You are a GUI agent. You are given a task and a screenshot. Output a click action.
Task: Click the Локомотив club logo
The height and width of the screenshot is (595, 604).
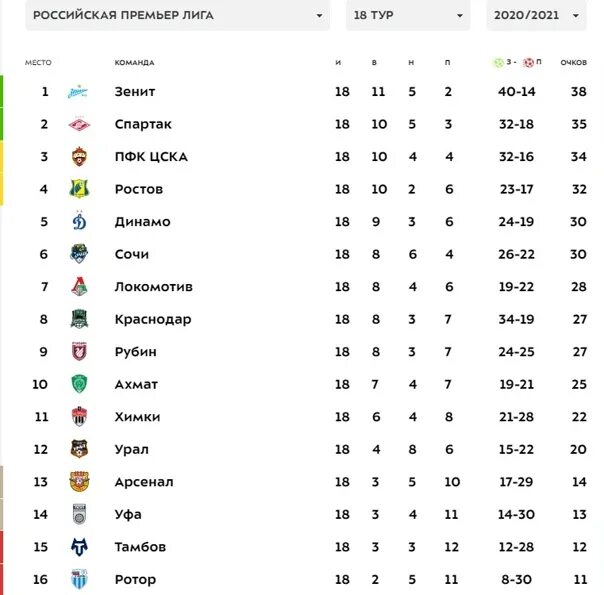point(79,287)
